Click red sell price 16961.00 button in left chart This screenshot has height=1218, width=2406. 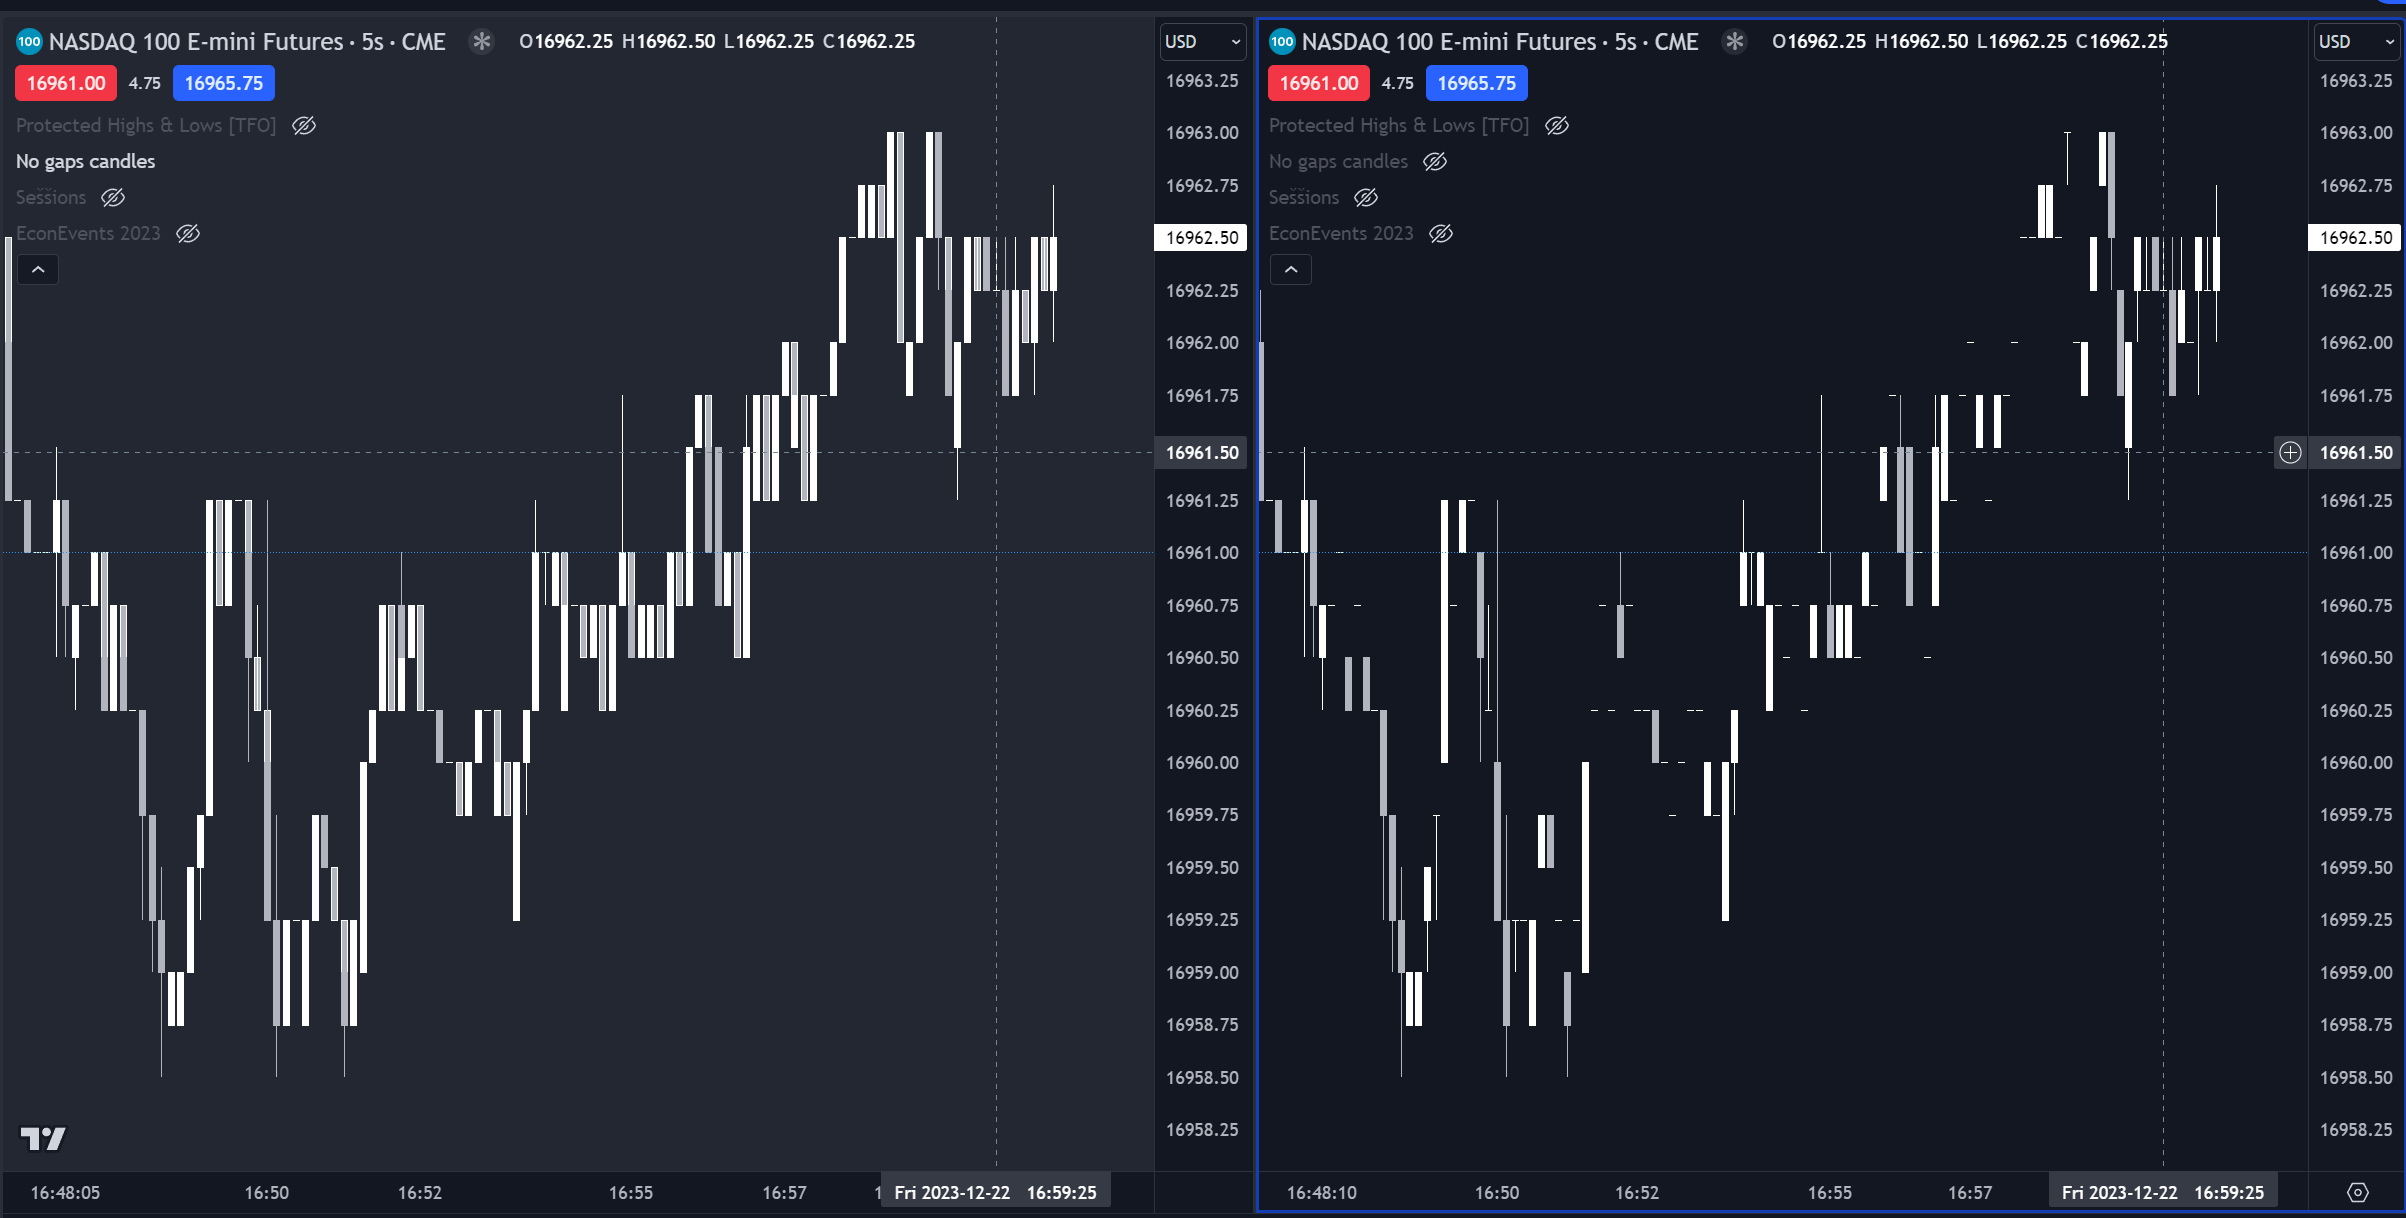point(66,84)
